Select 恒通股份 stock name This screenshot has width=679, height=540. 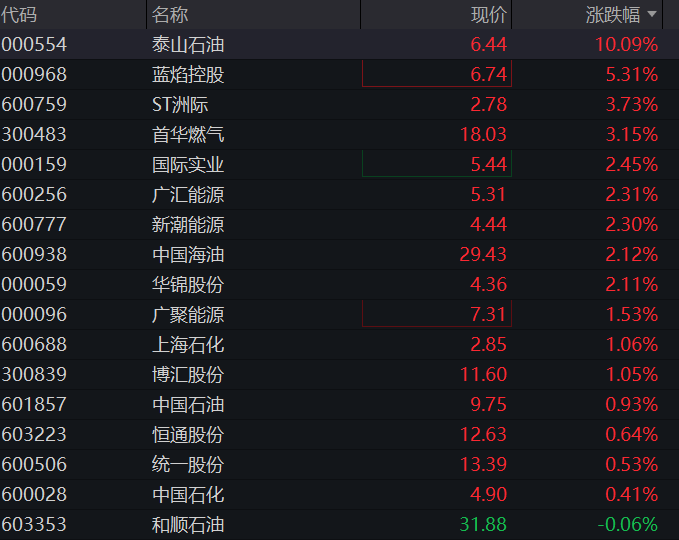188,434
